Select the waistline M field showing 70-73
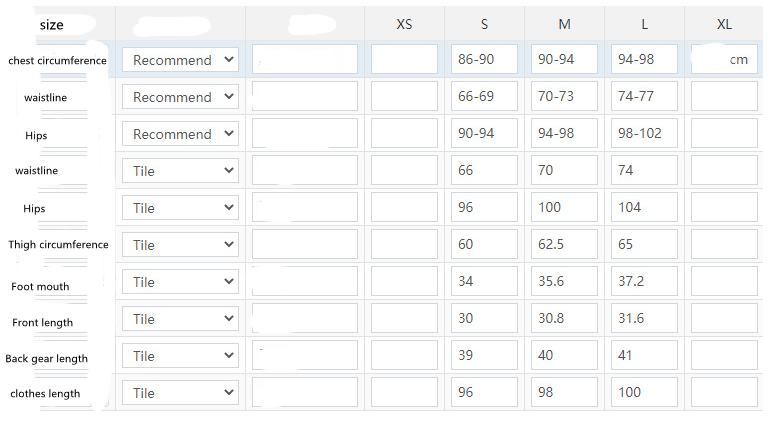The height and width of the screenshot is (427, 775). (564, 97)
